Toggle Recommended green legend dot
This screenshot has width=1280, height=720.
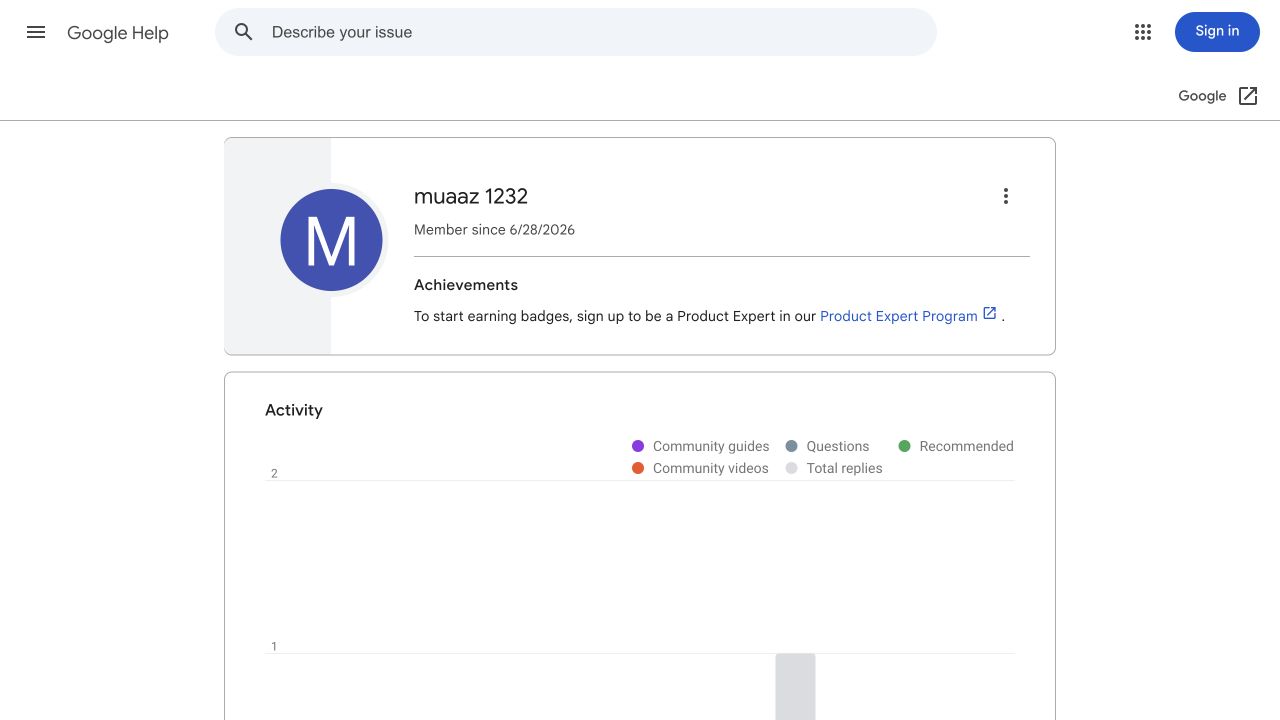click(x=904, y=446)
